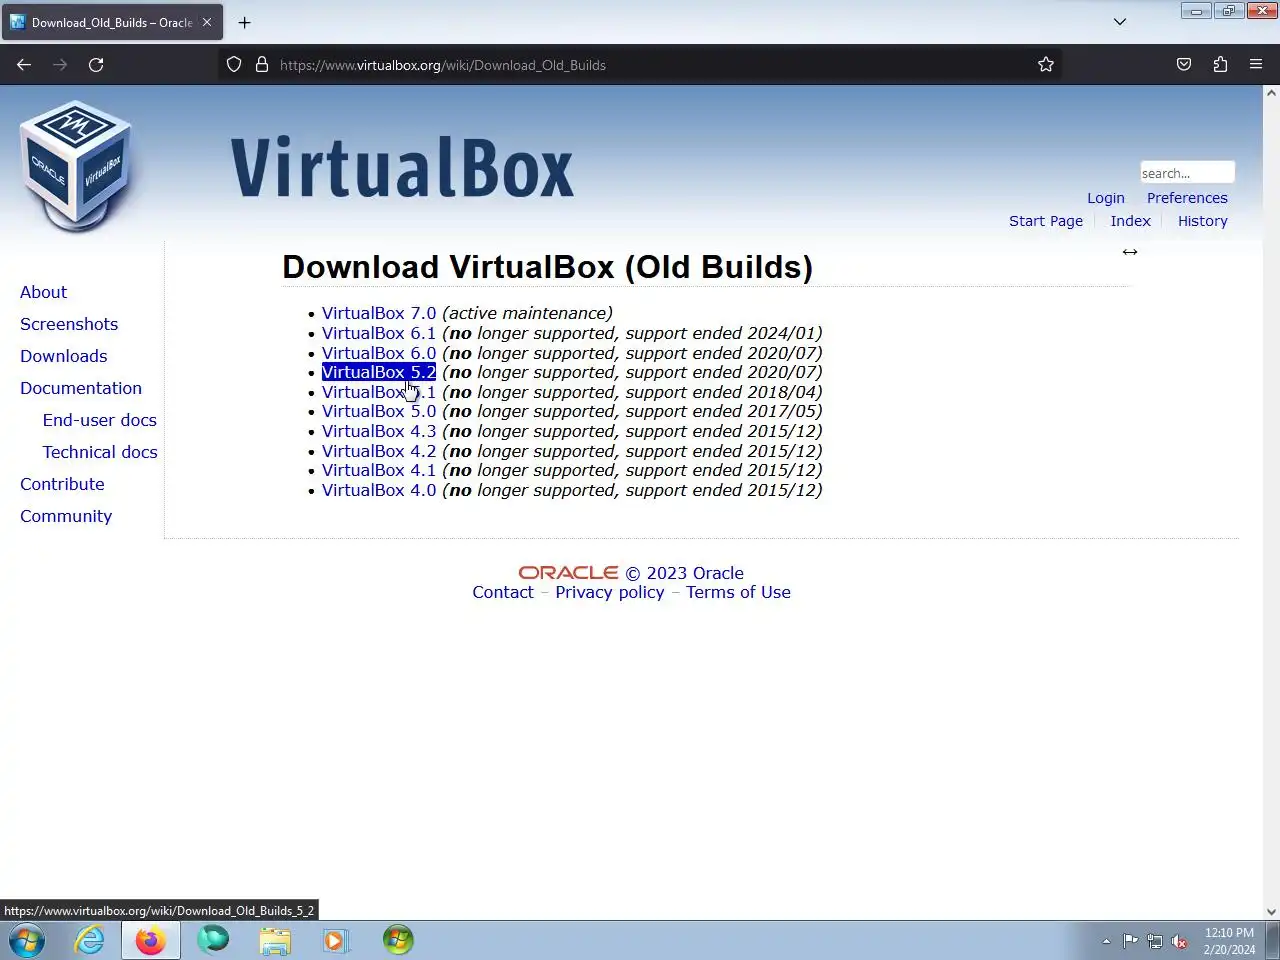Screen dimensions: 1280x960
Task: Open Windows Explorer folder in taskbar
Action: [x=275, y=940]
